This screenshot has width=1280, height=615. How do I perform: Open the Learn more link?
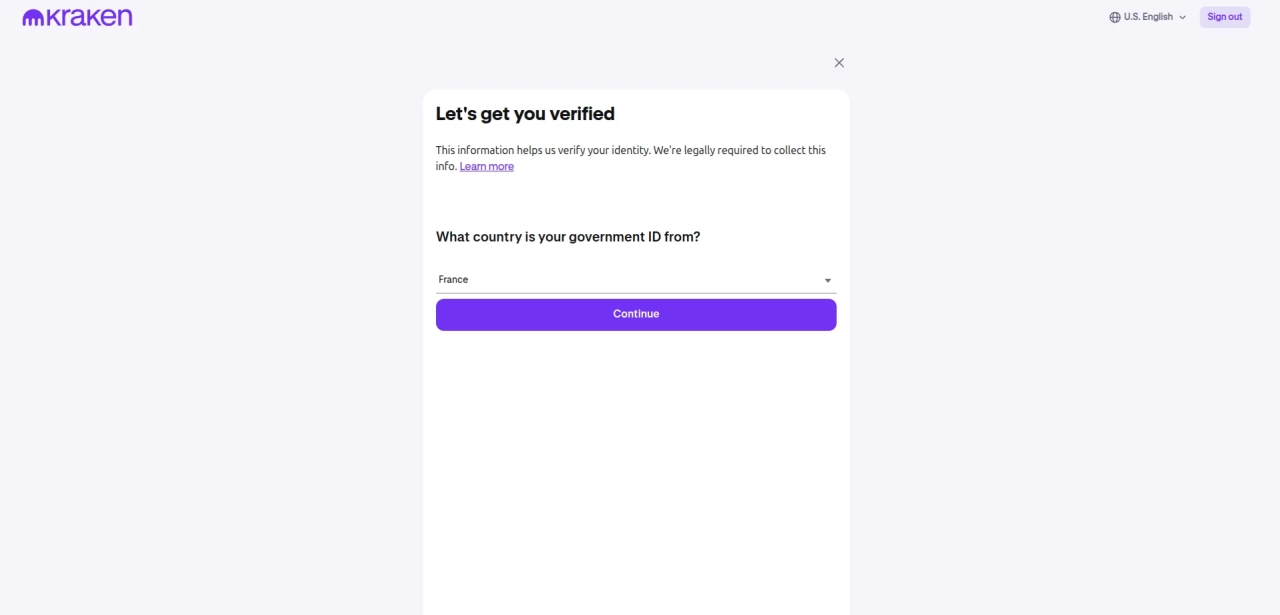click(x=487, y=167)
